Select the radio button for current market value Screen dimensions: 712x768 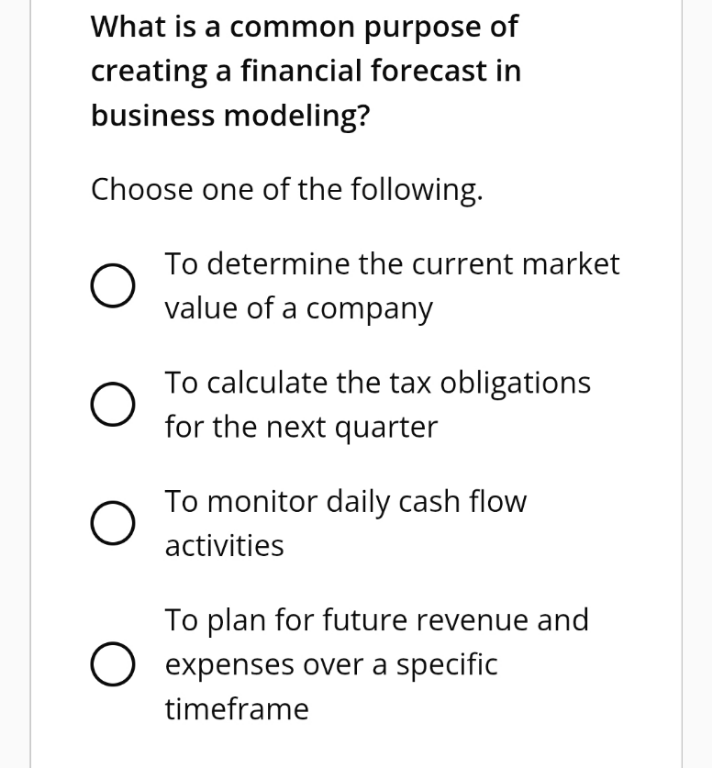pyautogui.click(x=113, y=286)
